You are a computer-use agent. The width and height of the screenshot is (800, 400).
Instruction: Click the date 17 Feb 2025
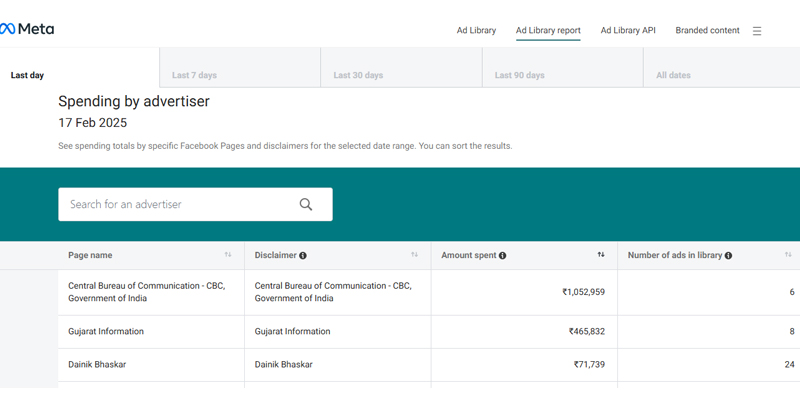pos(92,123)
